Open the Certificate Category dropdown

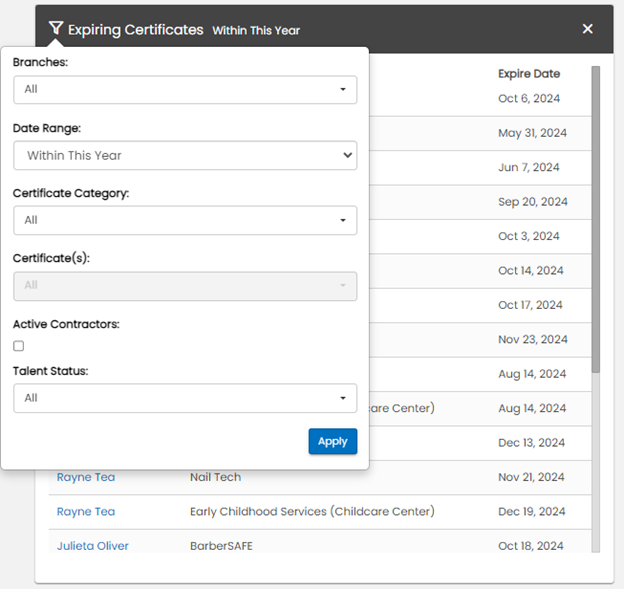[x=185, y=220]
